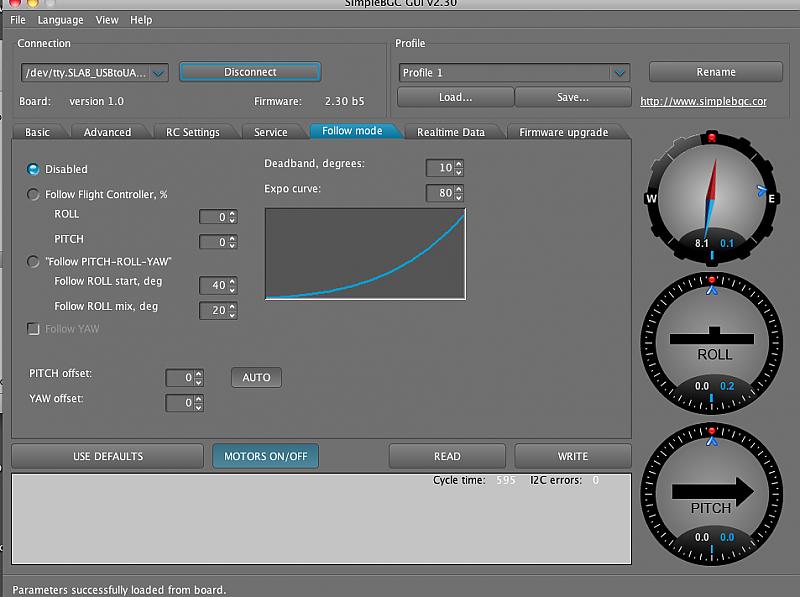Viewport: 800px width, 597px height.
Task: Click the PITCH angle gauge
Action: [x=712, y=494]
